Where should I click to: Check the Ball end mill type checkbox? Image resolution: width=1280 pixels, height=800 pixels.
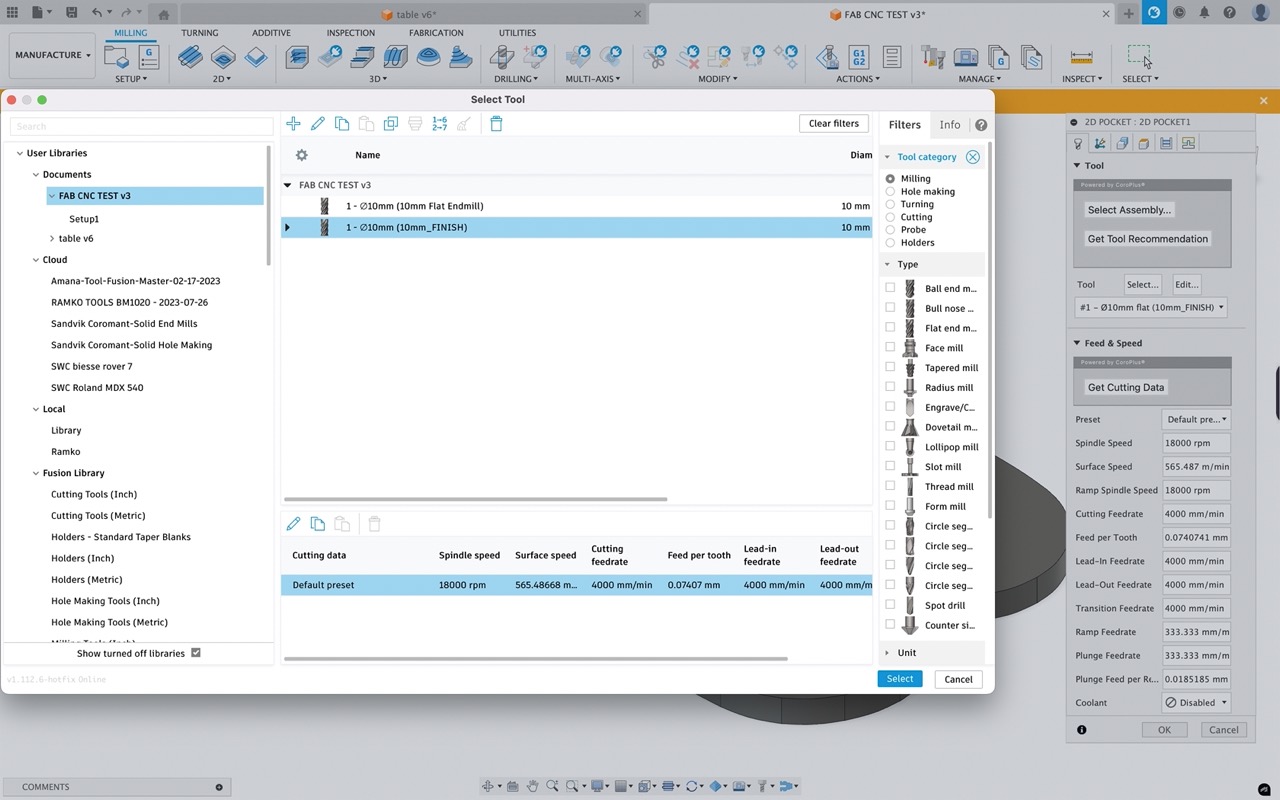[x=890, y=288]
